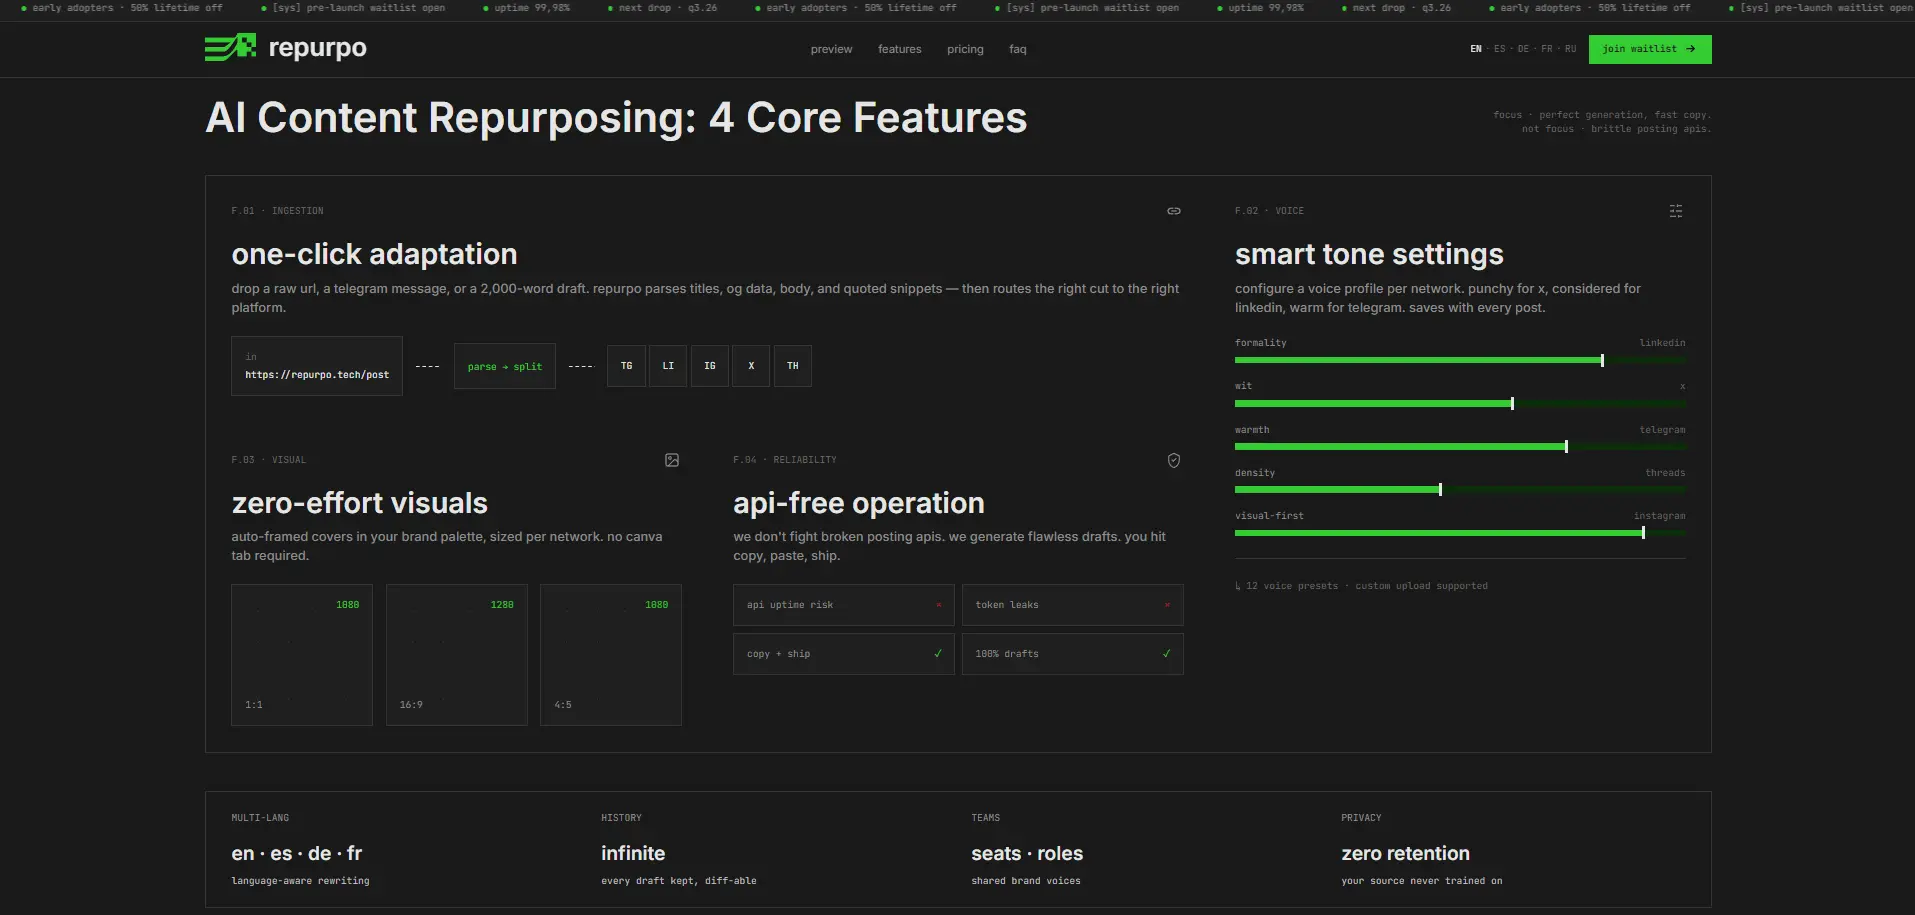Click the 100% drafts card
The height and width of the screenshot is (915, 1915).
[1073, 654]
